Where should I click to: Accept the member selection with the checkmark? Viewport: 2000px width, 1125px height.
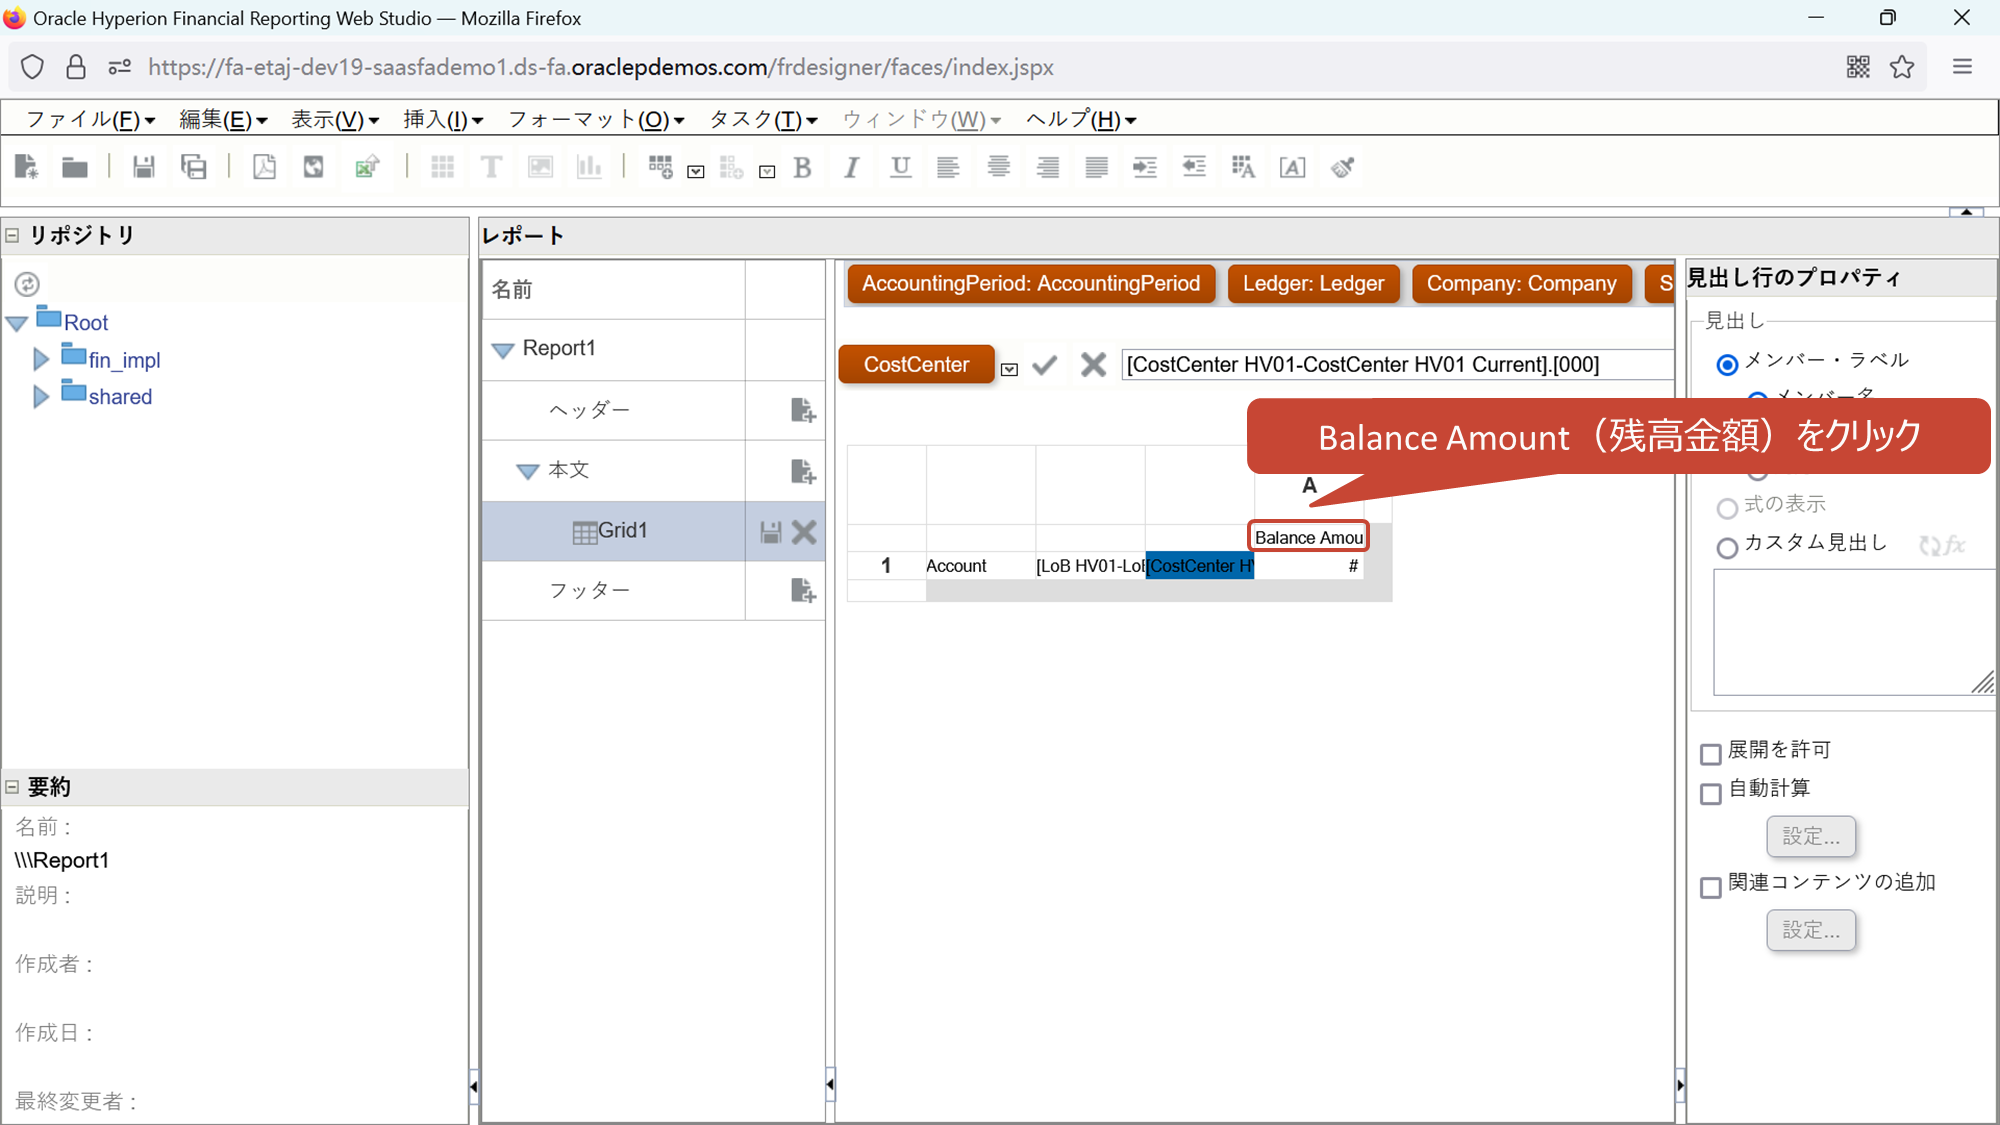(1045, 365)
